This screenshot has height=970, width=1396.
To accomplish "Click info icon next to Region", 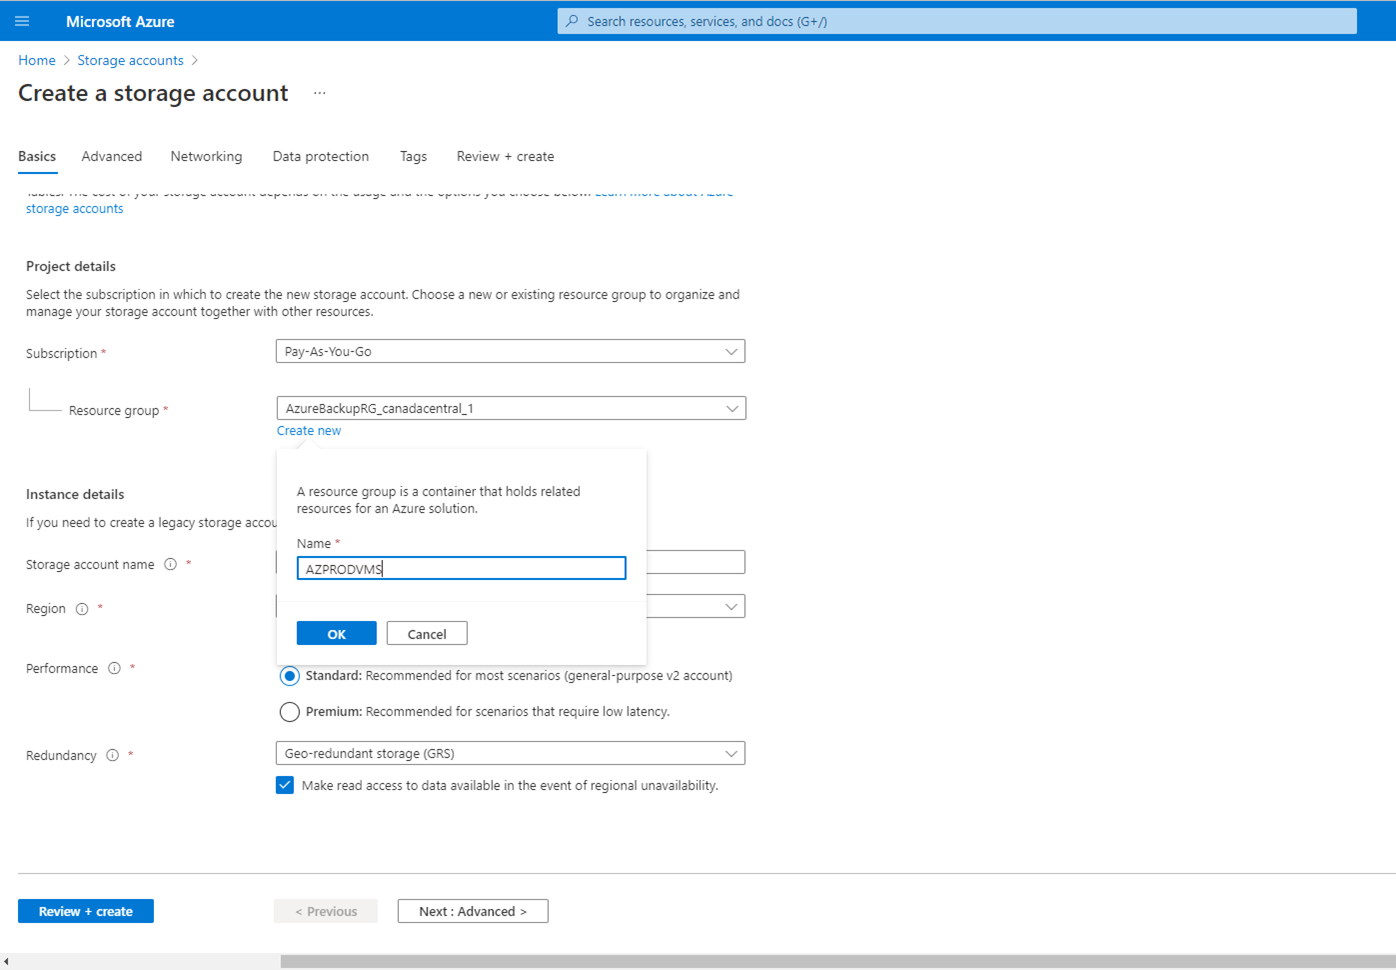I will click(x=82, y=609).
